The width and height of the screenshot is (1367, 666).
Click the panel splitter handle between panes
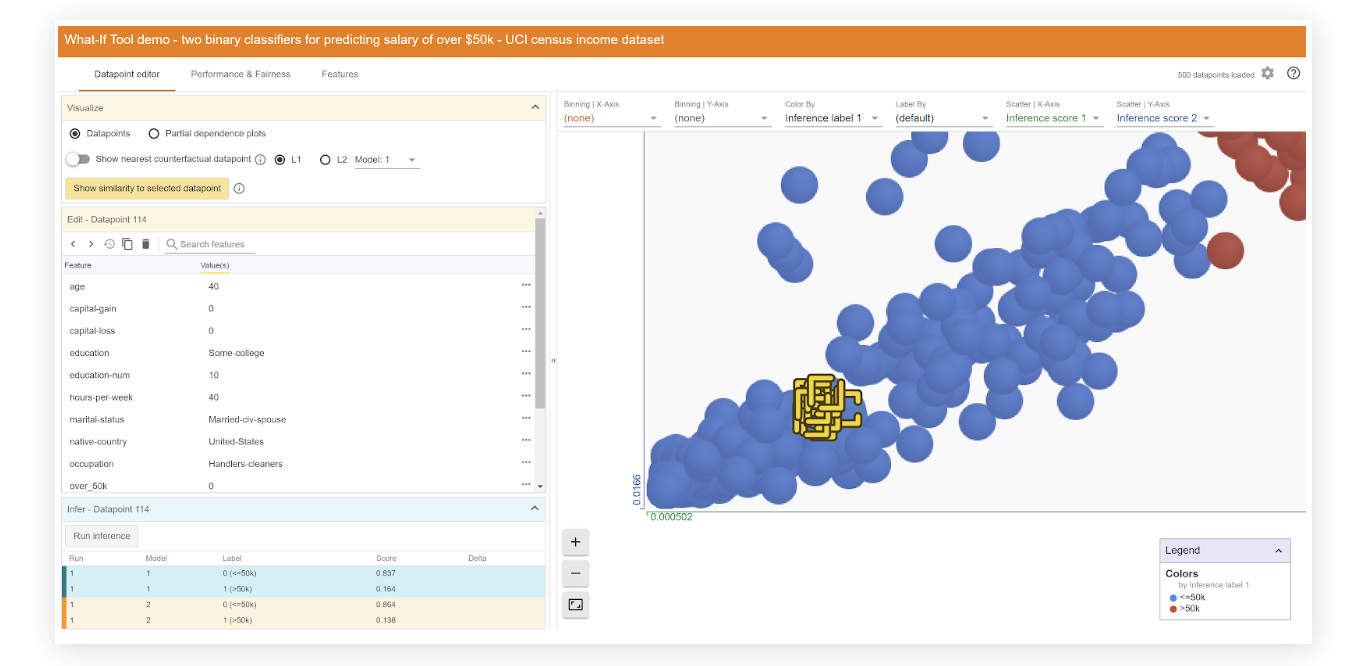553,360
